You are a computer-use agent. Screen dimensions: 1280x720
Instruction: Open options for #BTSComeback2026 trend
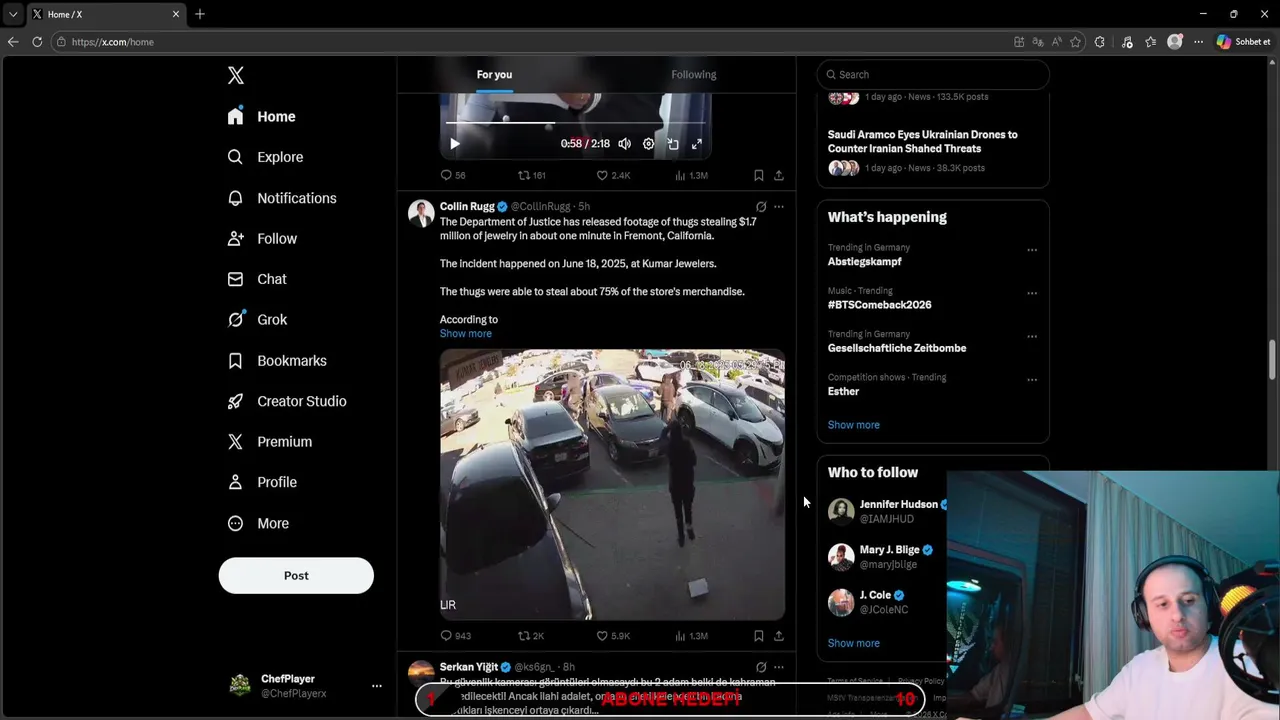pos(1032,294)
